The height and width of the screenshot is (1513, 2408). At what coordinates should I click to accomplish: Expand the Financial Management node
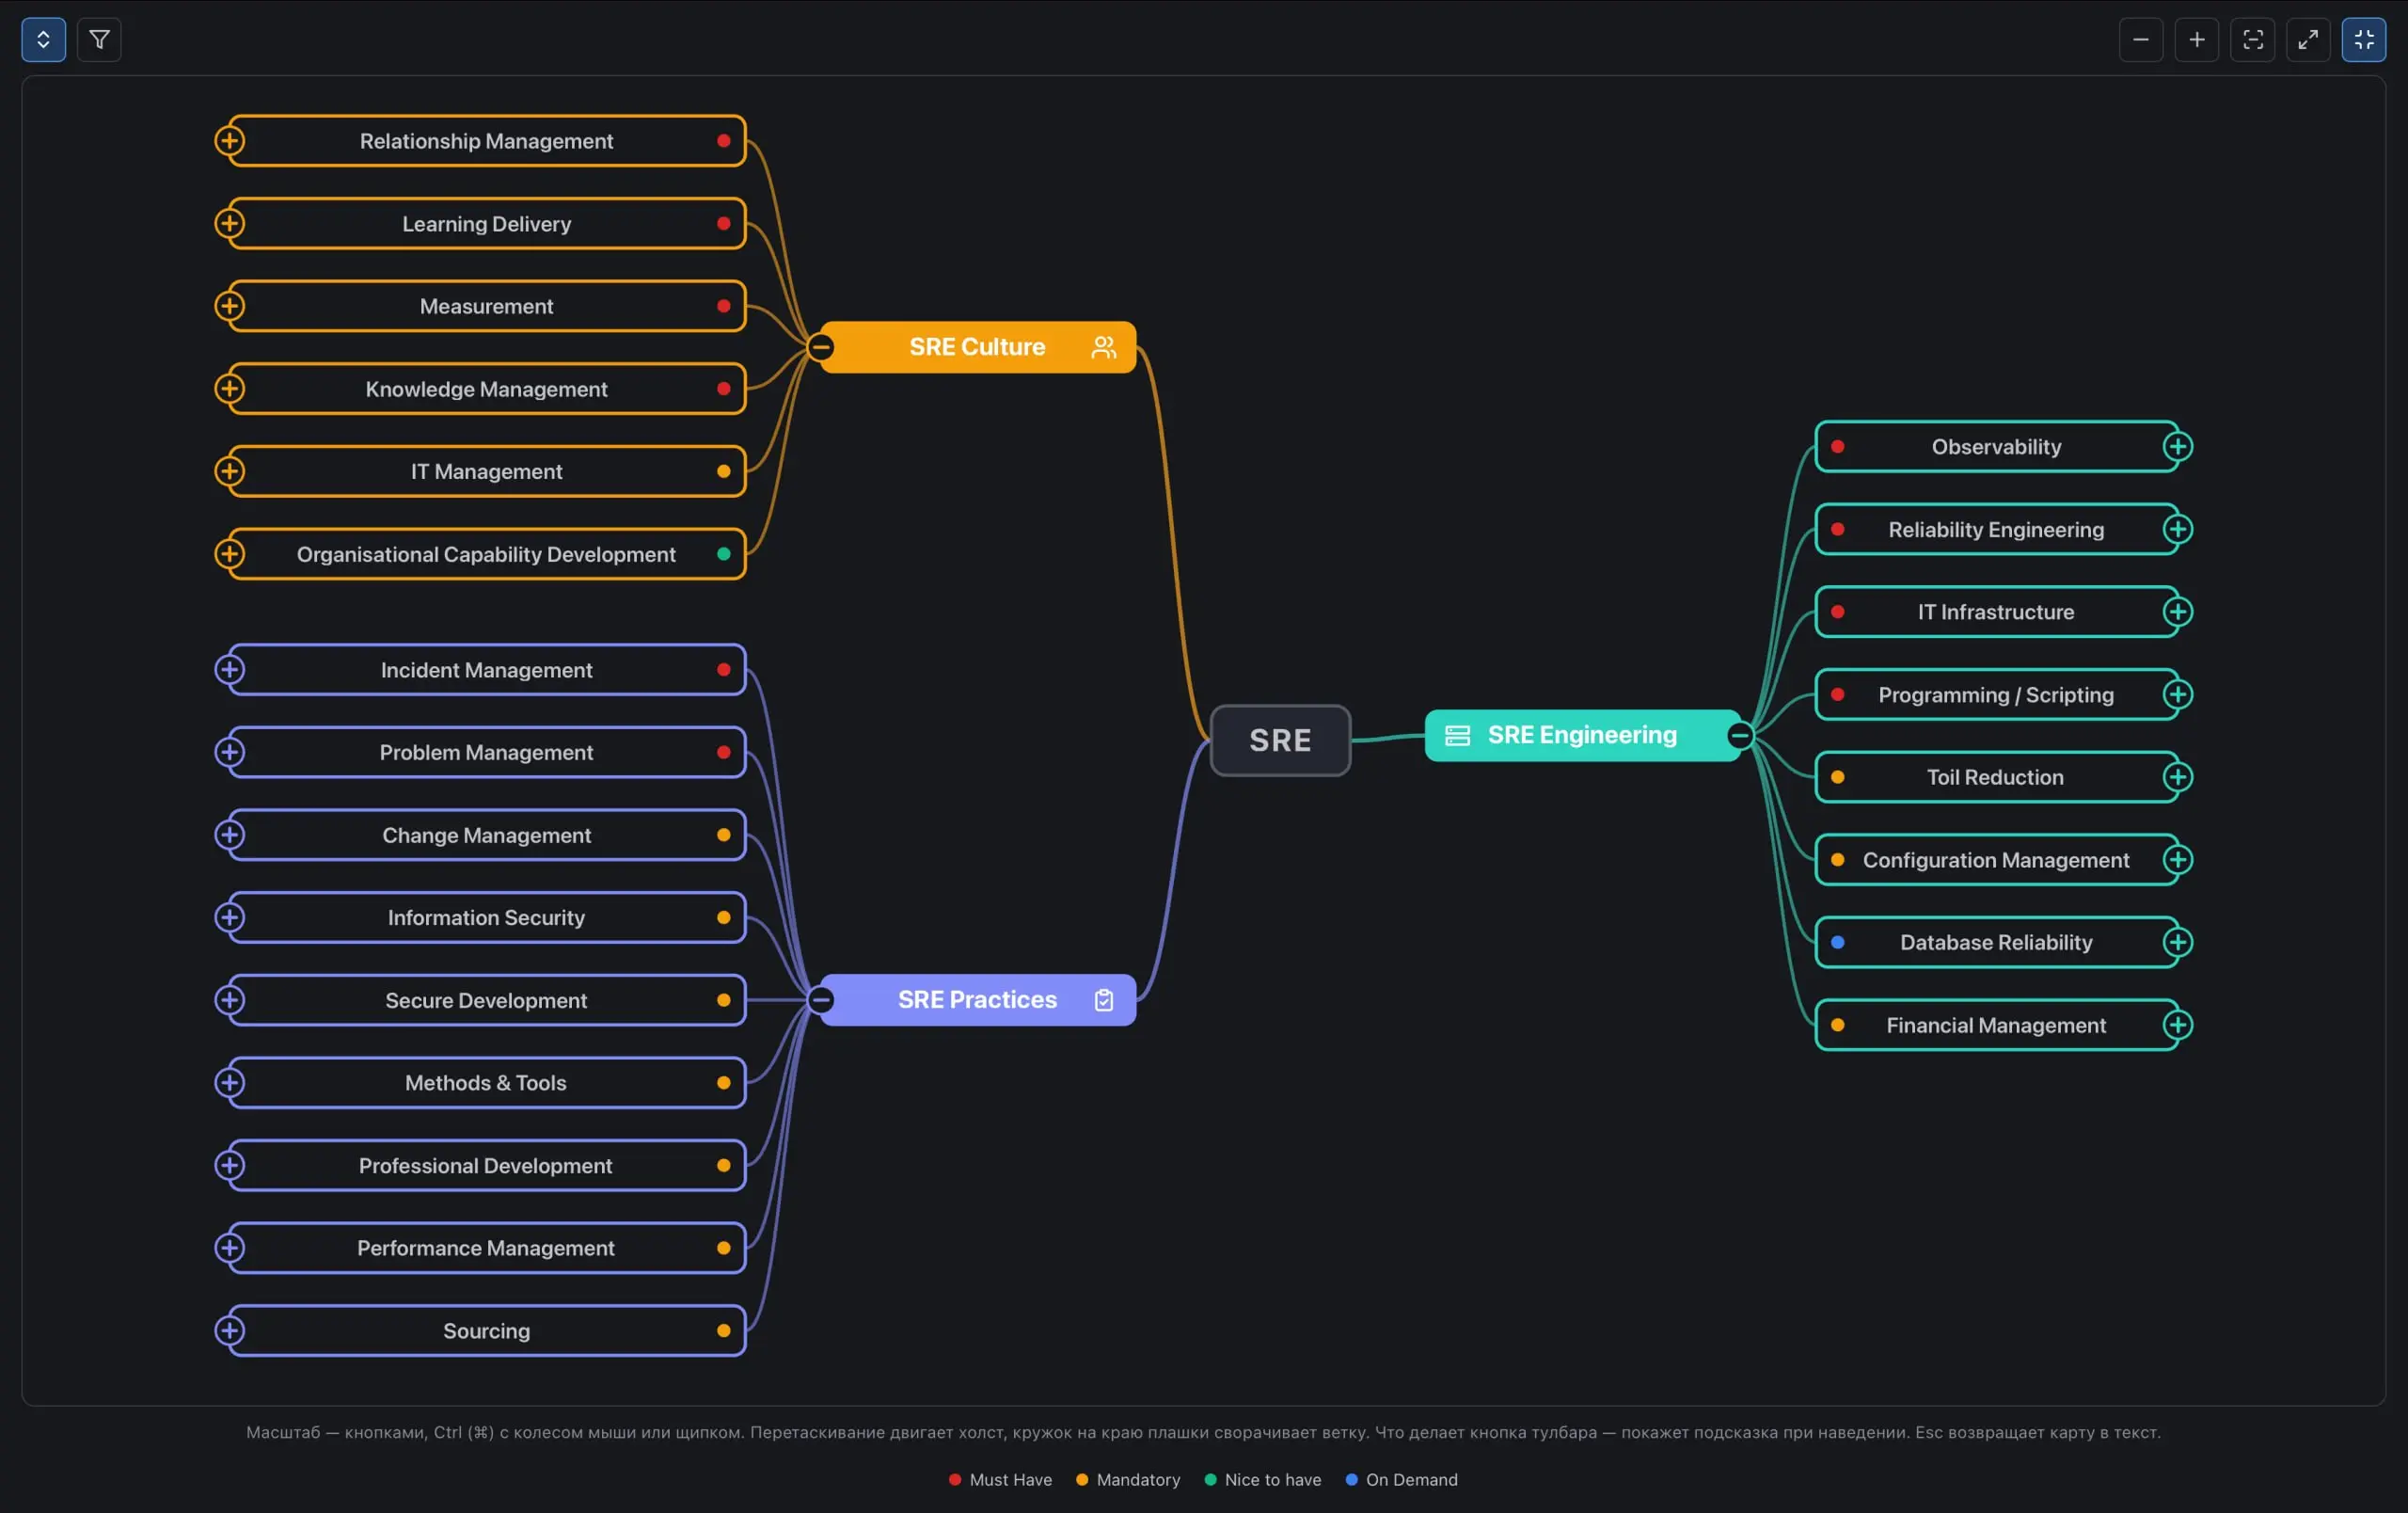pos(2178,1025)
